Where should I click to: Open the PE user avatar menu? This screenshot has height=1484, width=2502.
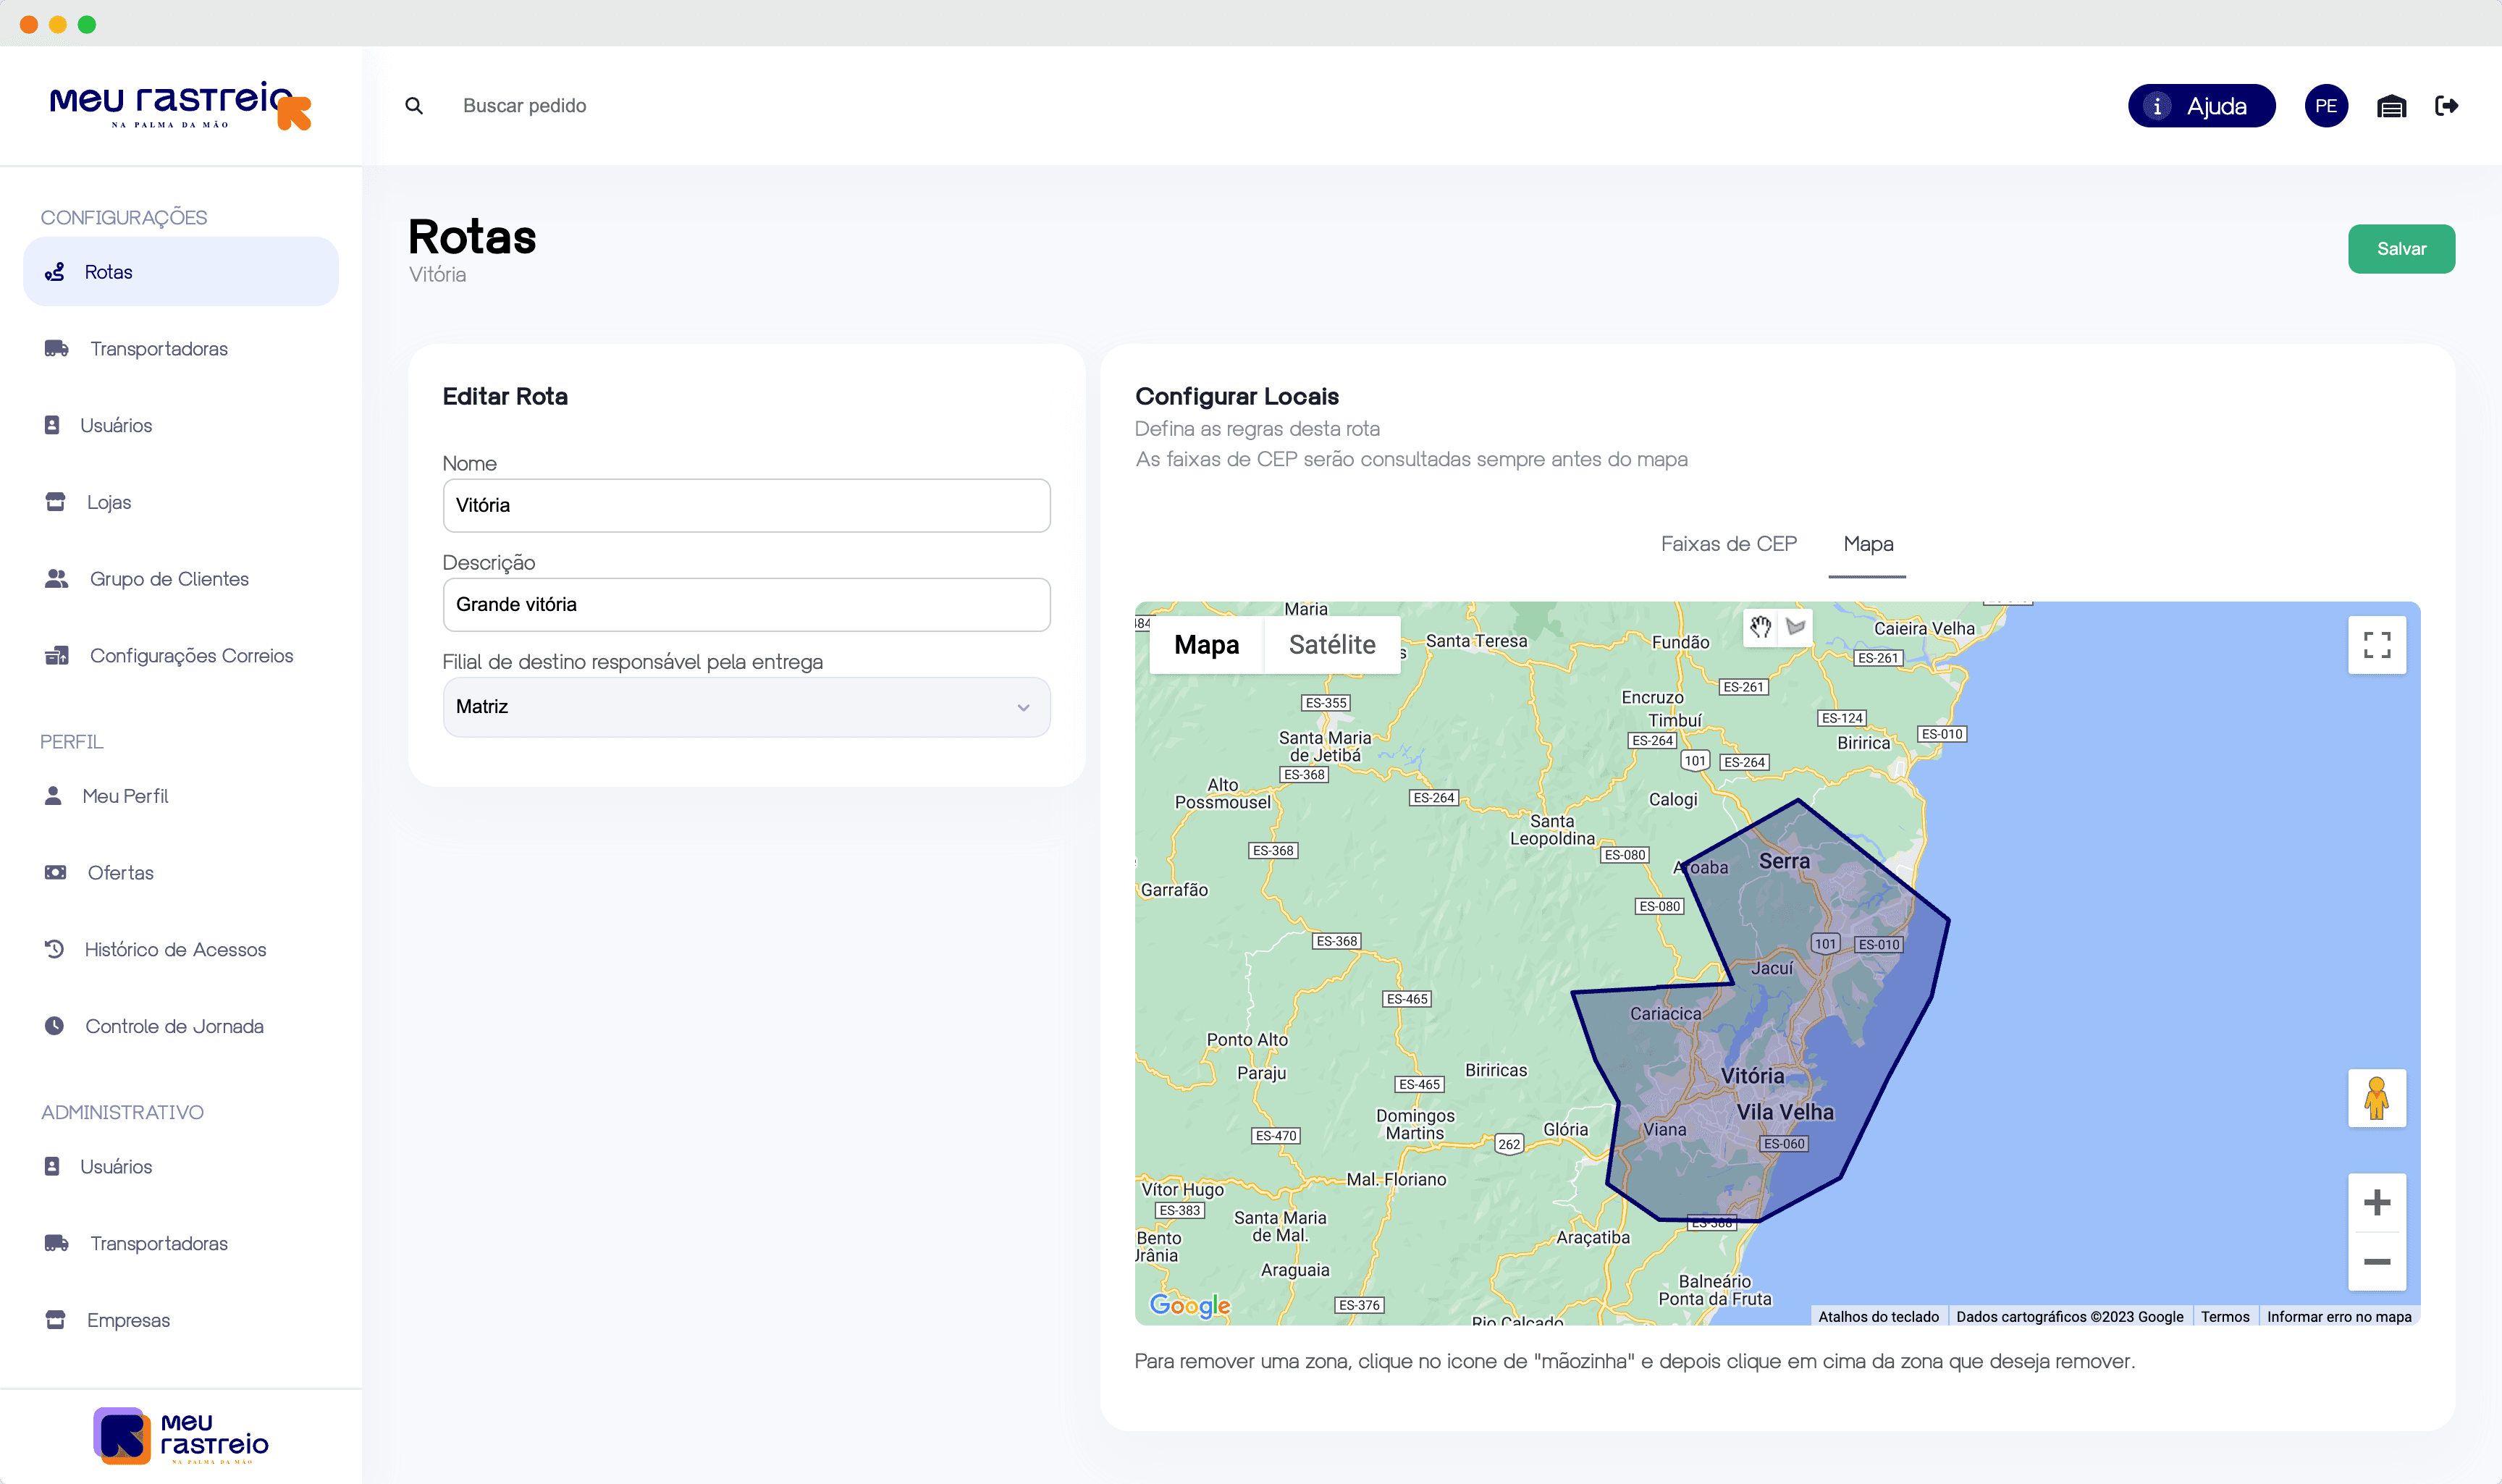coord(2326,106)
